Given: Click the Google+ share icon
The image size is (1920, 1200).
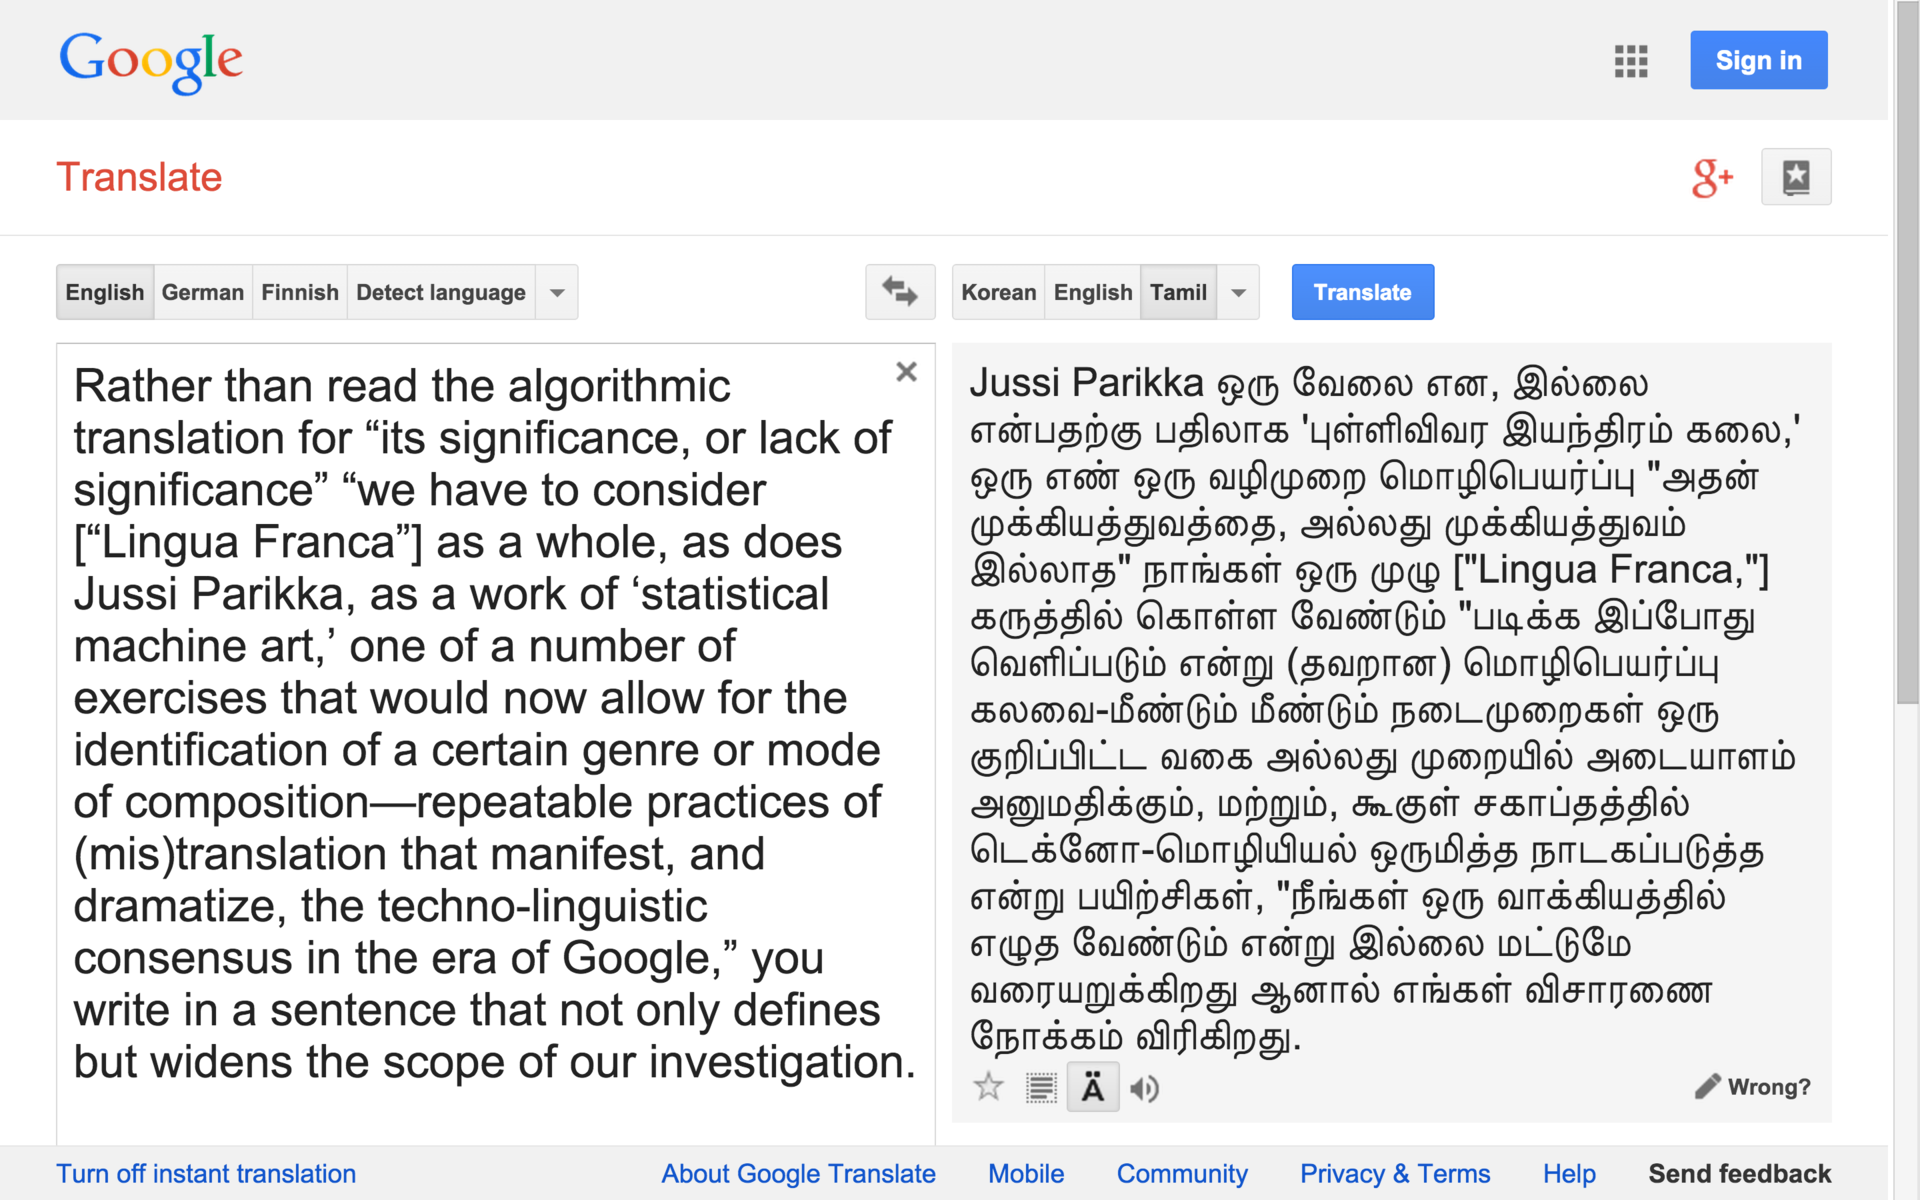Looking at the screenshot, I should point(1711,178).
